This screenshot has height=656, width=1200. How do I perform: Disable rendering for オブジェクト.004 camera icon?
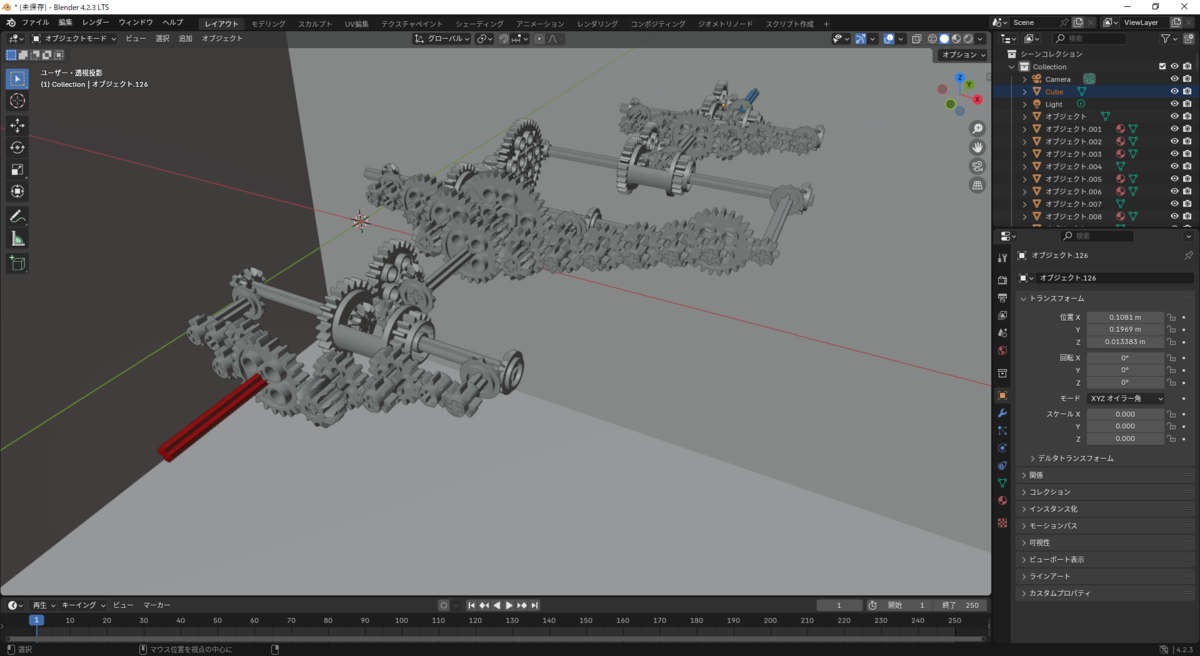[x=1187, y=166]
